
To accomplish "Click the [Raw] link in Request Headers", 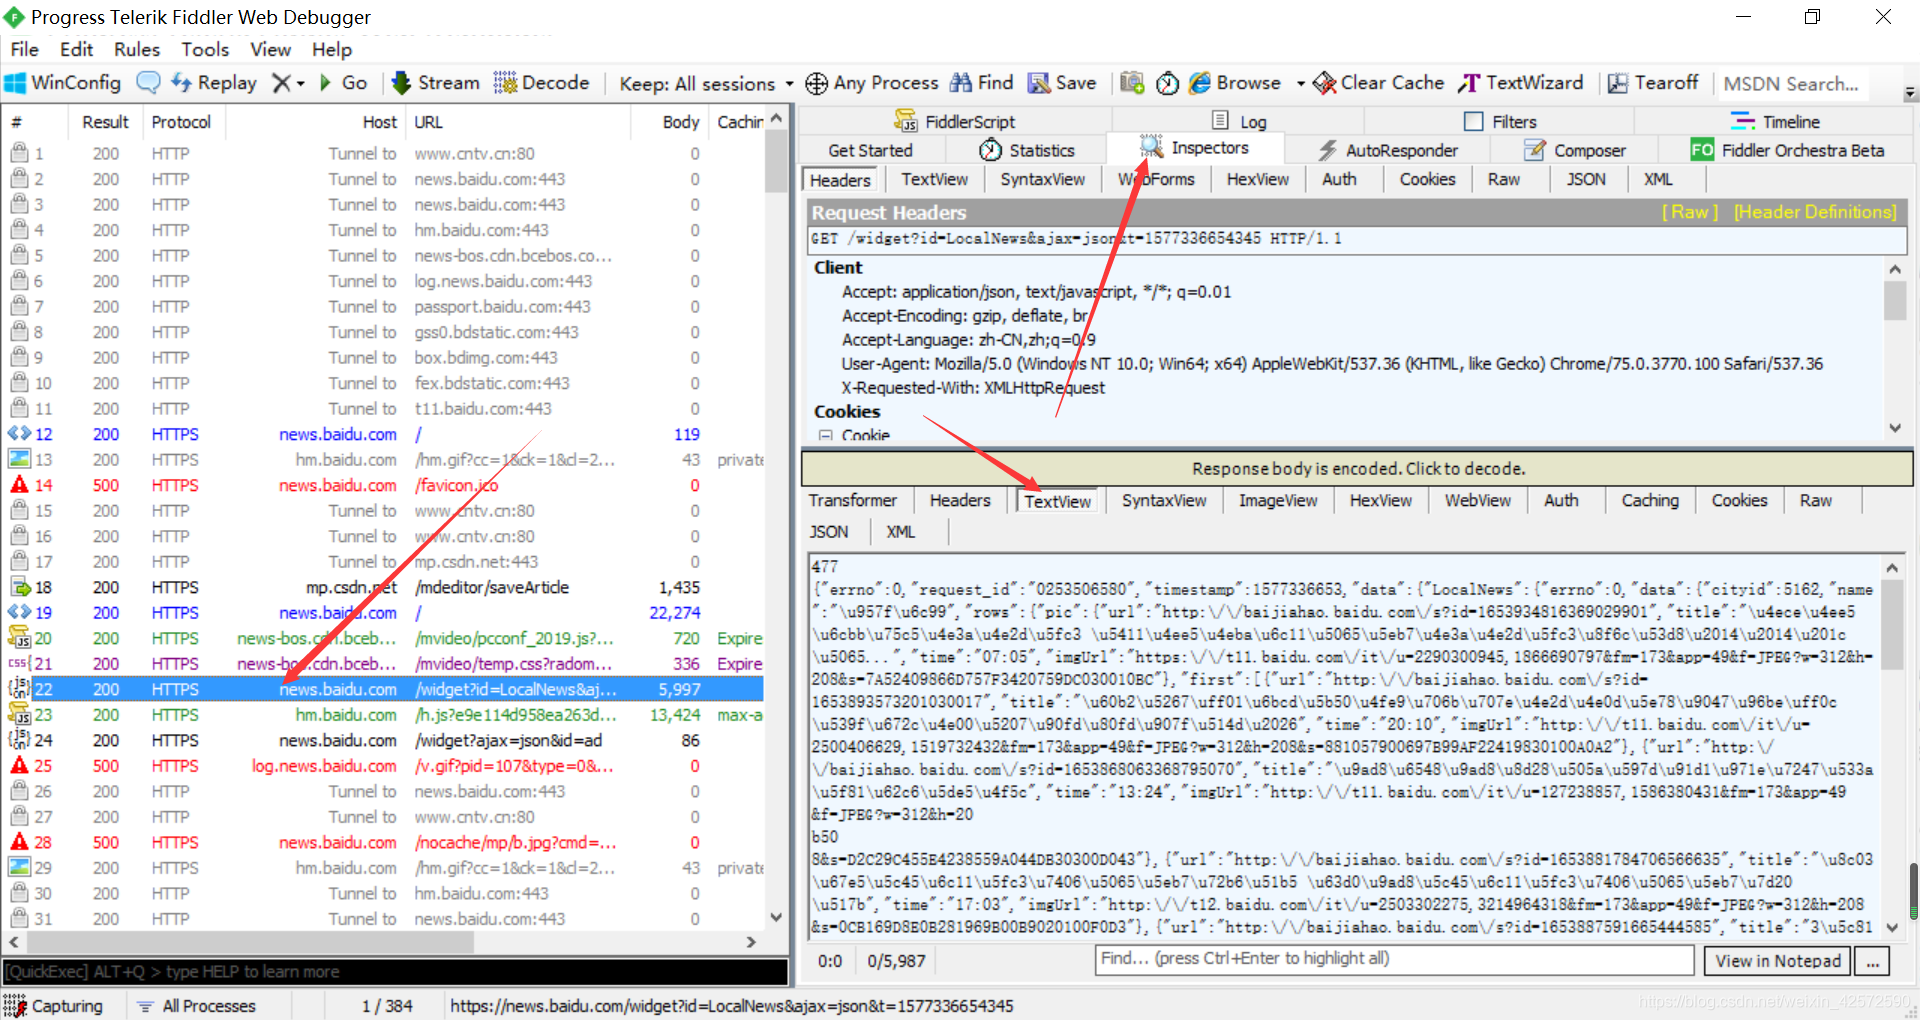I will [x=1690, y=212].
